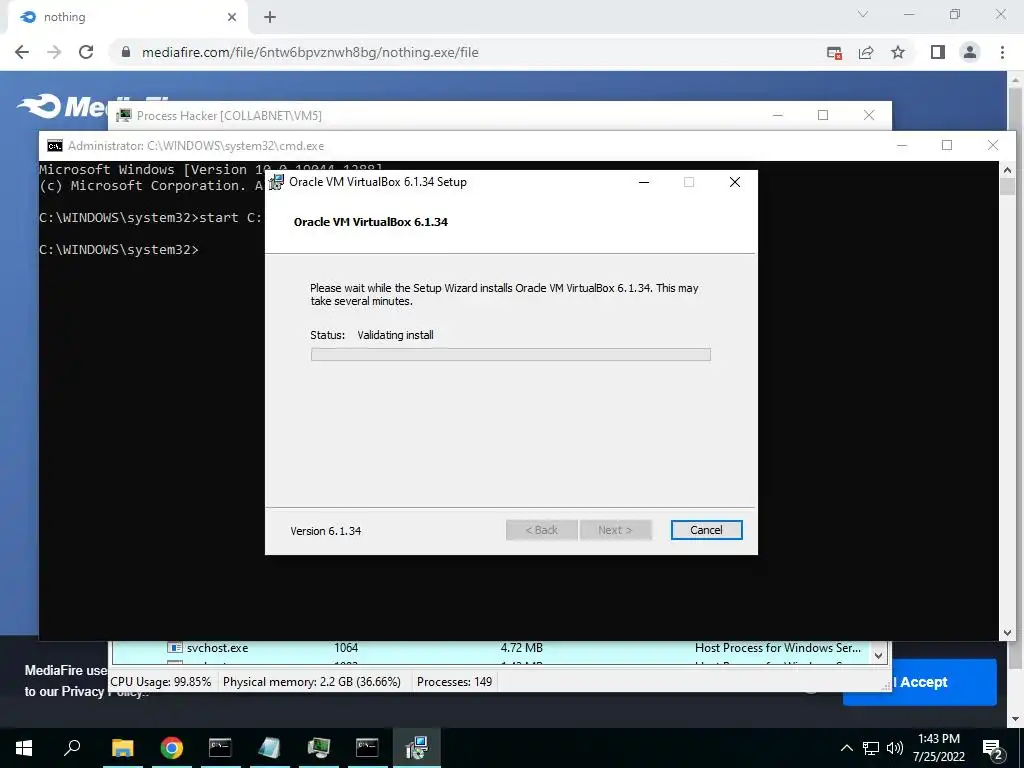1024x768 pixels.
Task: Open File Explorer from taskbar
Action: click(122, 748)
